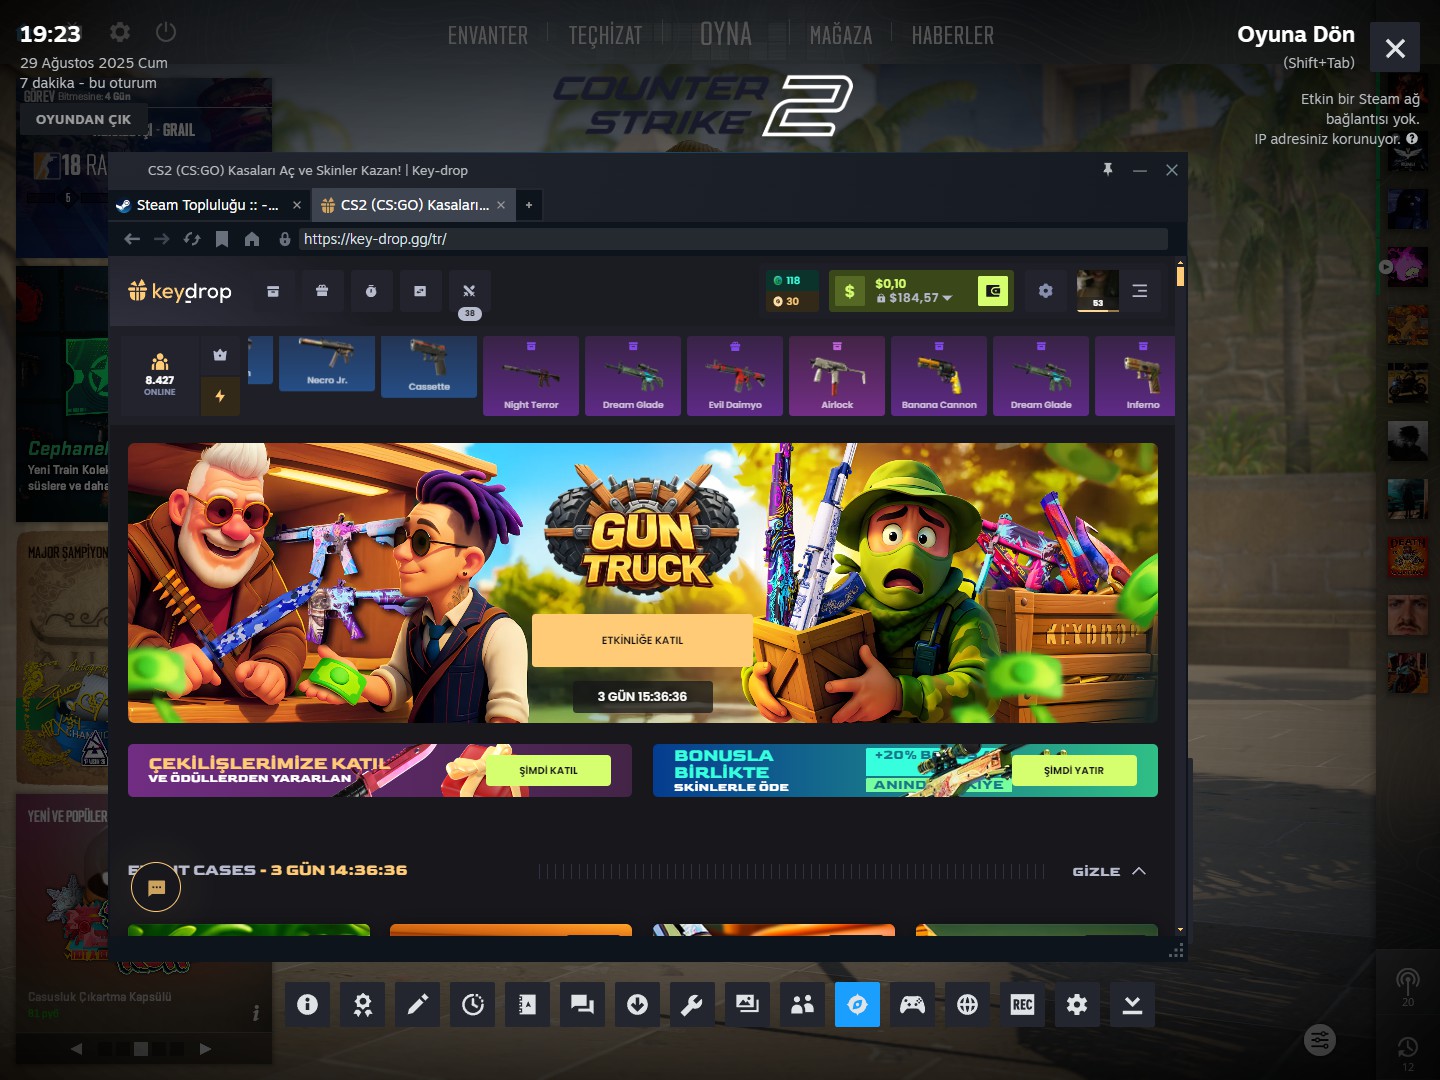The image size is (1440, 1080).
Task: Open Steam overlay settings gear beside clock
Action: tap(120, 32)
